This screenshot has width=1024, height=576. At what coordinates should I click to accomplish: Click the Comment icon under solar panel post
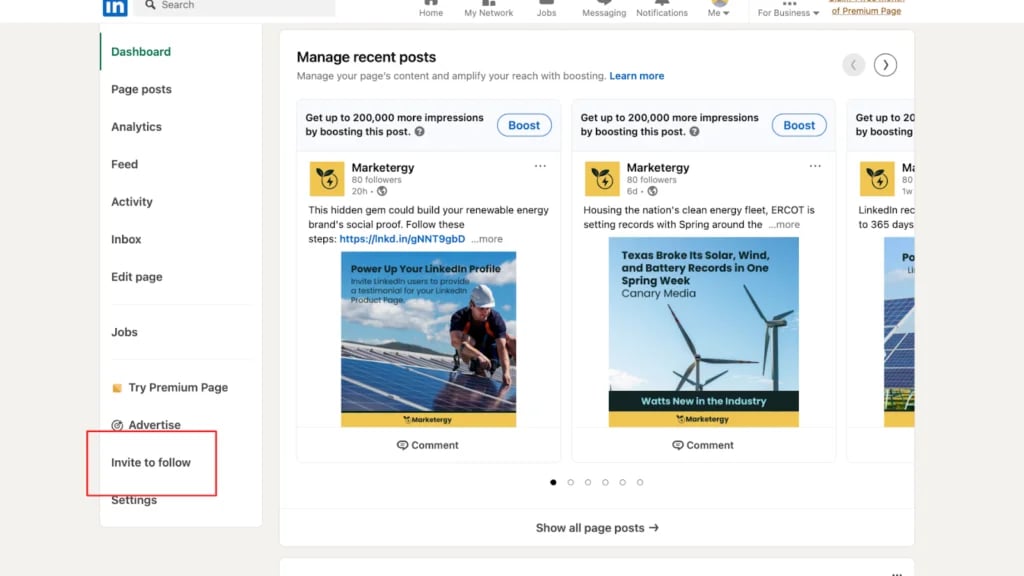coord(403,445)
